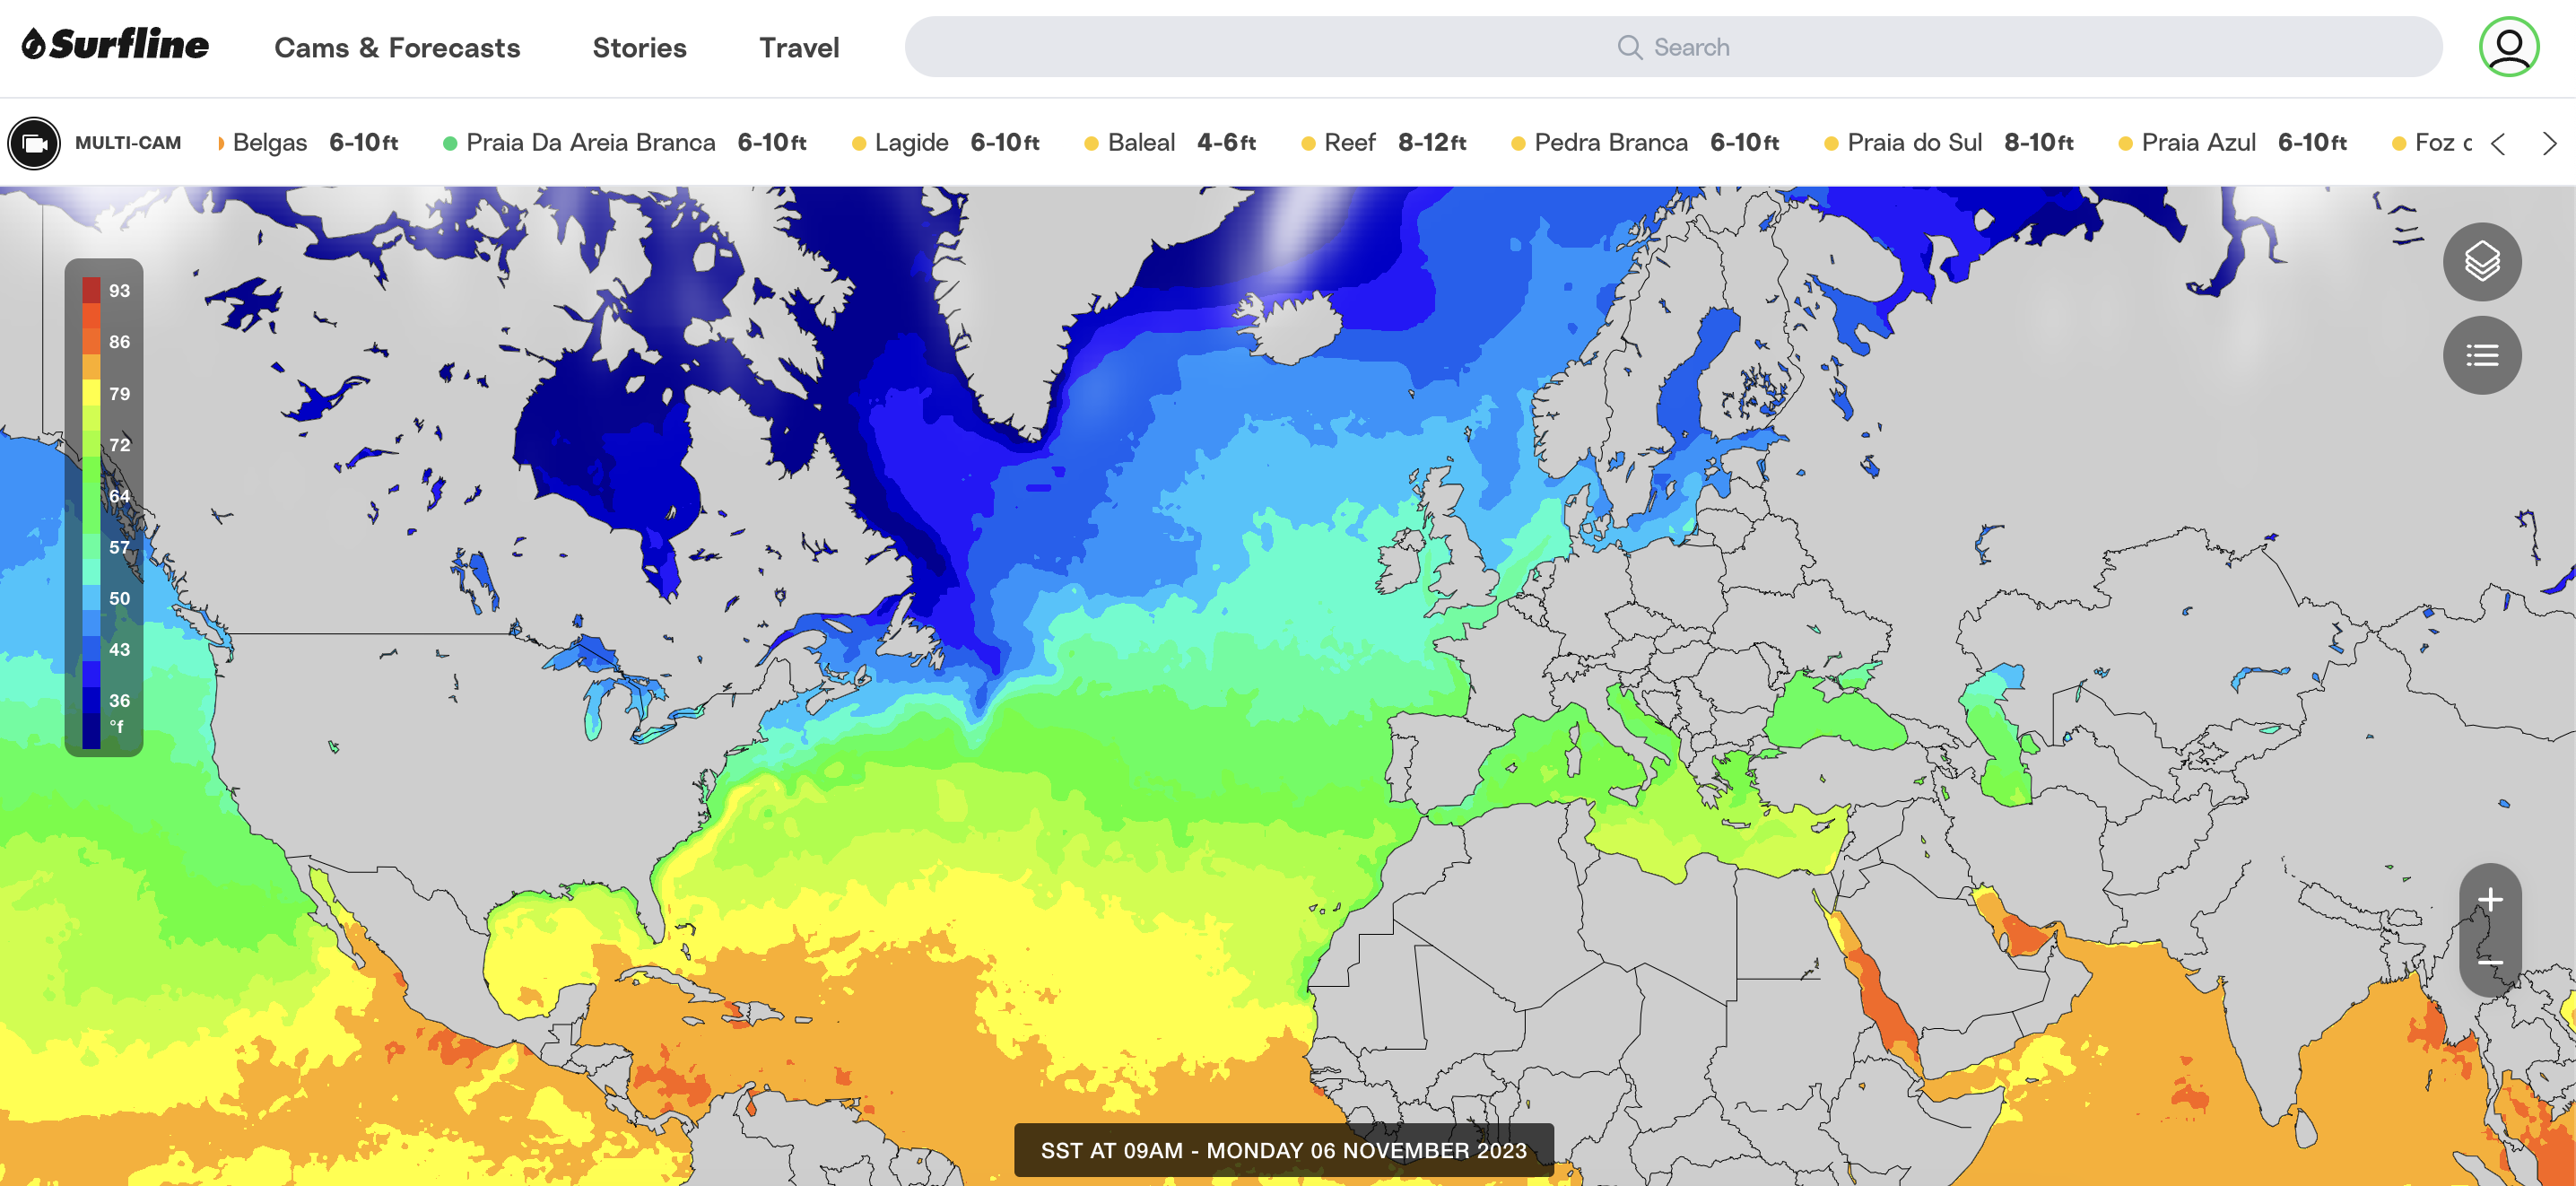Zoom out on the map
Viewport: 2576px width, 1186px height.
2489,962
